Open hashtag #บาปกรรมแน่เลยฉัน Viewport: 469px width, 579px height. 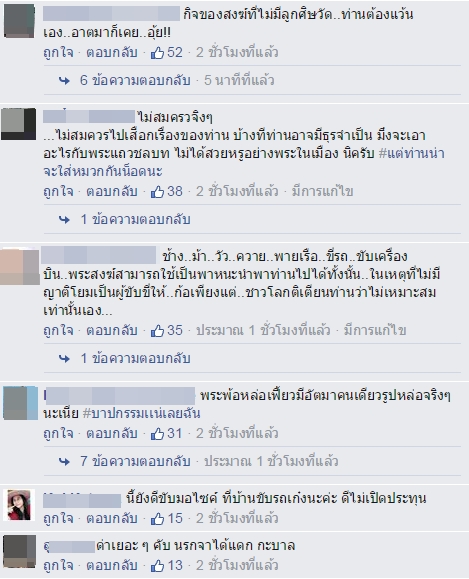pos(141,413)
